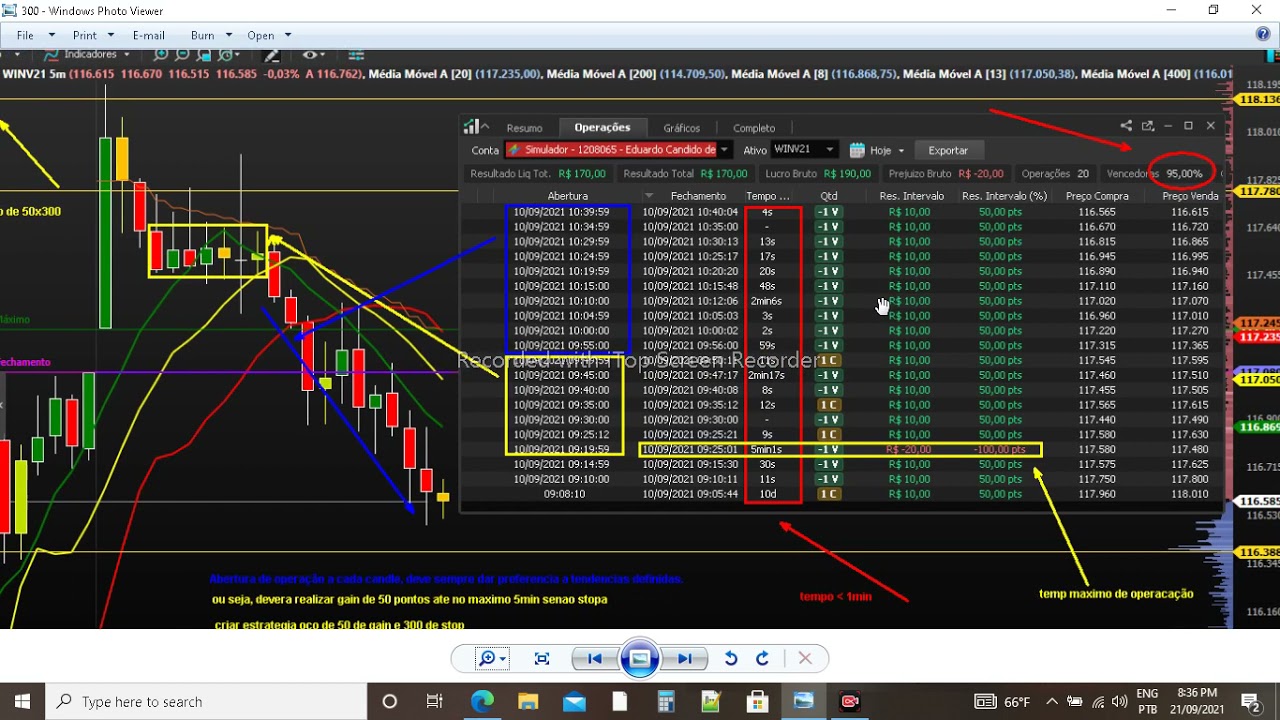
Task: Click the Actual size button
Action: pyautogui.click(x=542, y=658)
